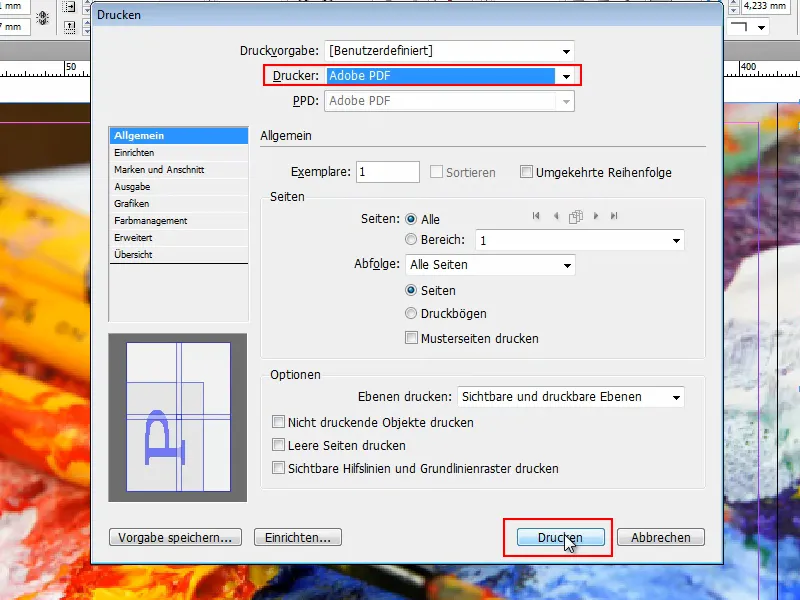800x600 pixels.
Task: Select the Druckbögen radio button
Action: pos(411,313)
